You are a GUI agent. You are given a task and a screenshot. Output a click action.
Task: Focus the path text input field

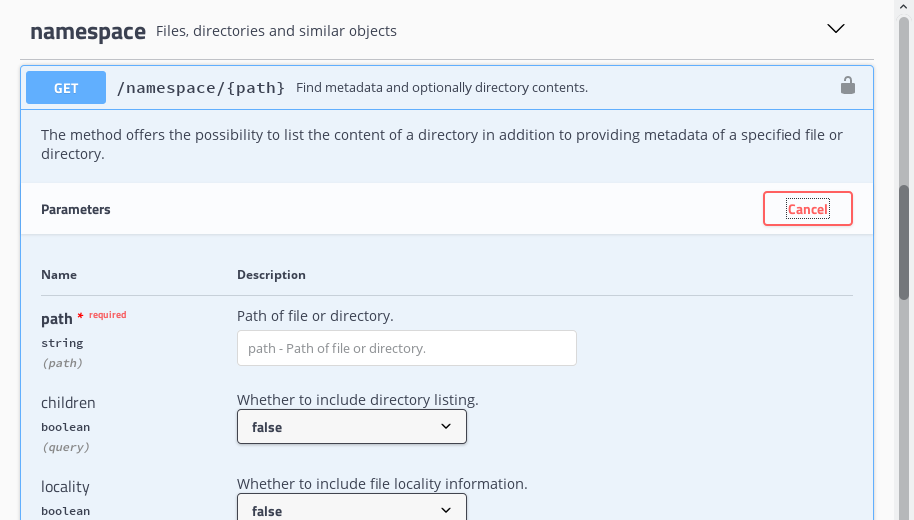point(406,348)
